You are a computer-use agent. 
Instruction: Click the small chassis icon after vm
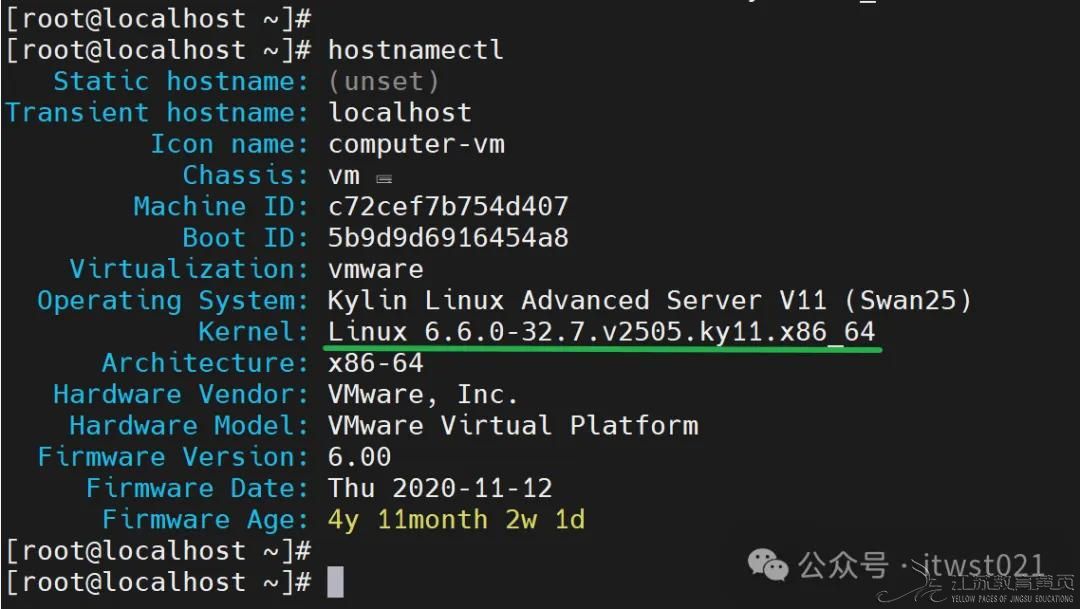pyautogui.click(x=383, y=179)
